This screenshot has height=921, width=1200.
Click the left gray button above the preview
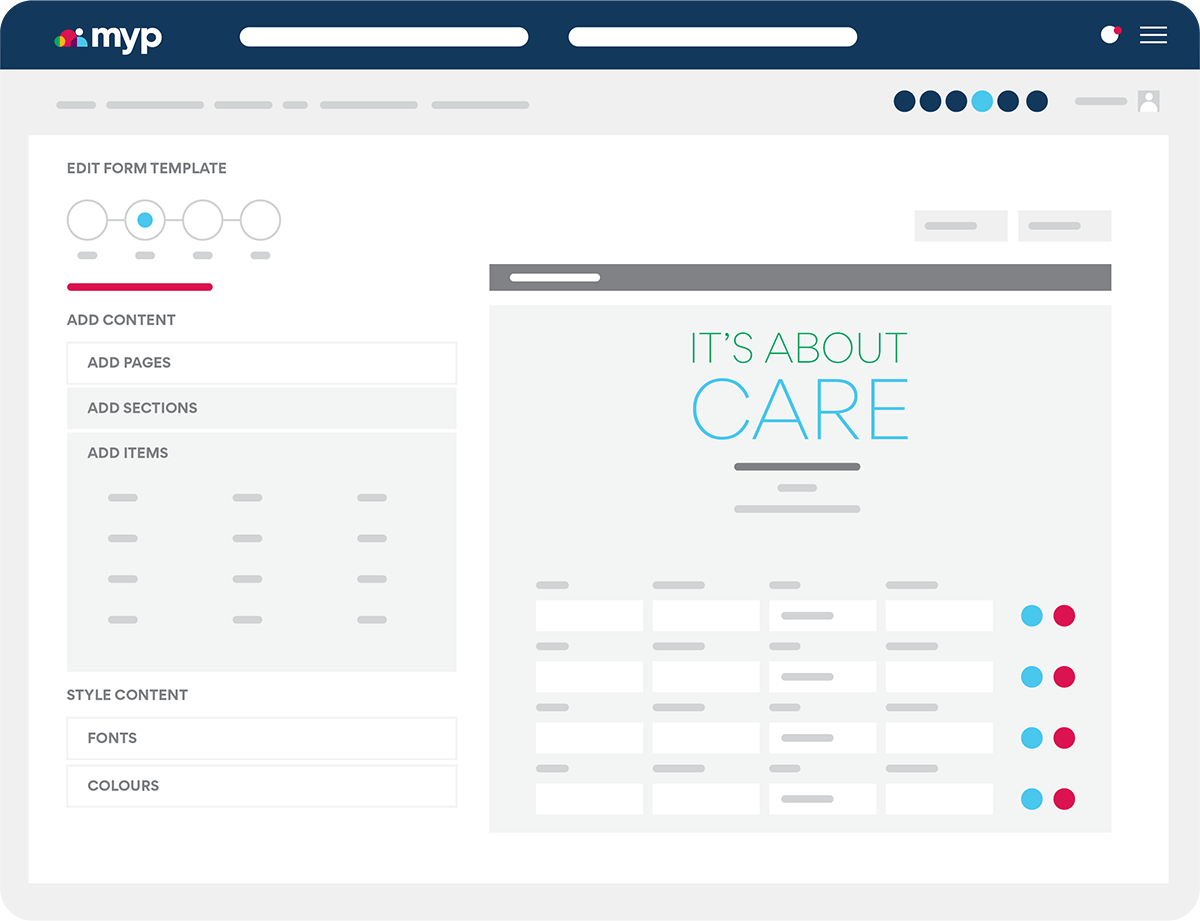point(960,225)
